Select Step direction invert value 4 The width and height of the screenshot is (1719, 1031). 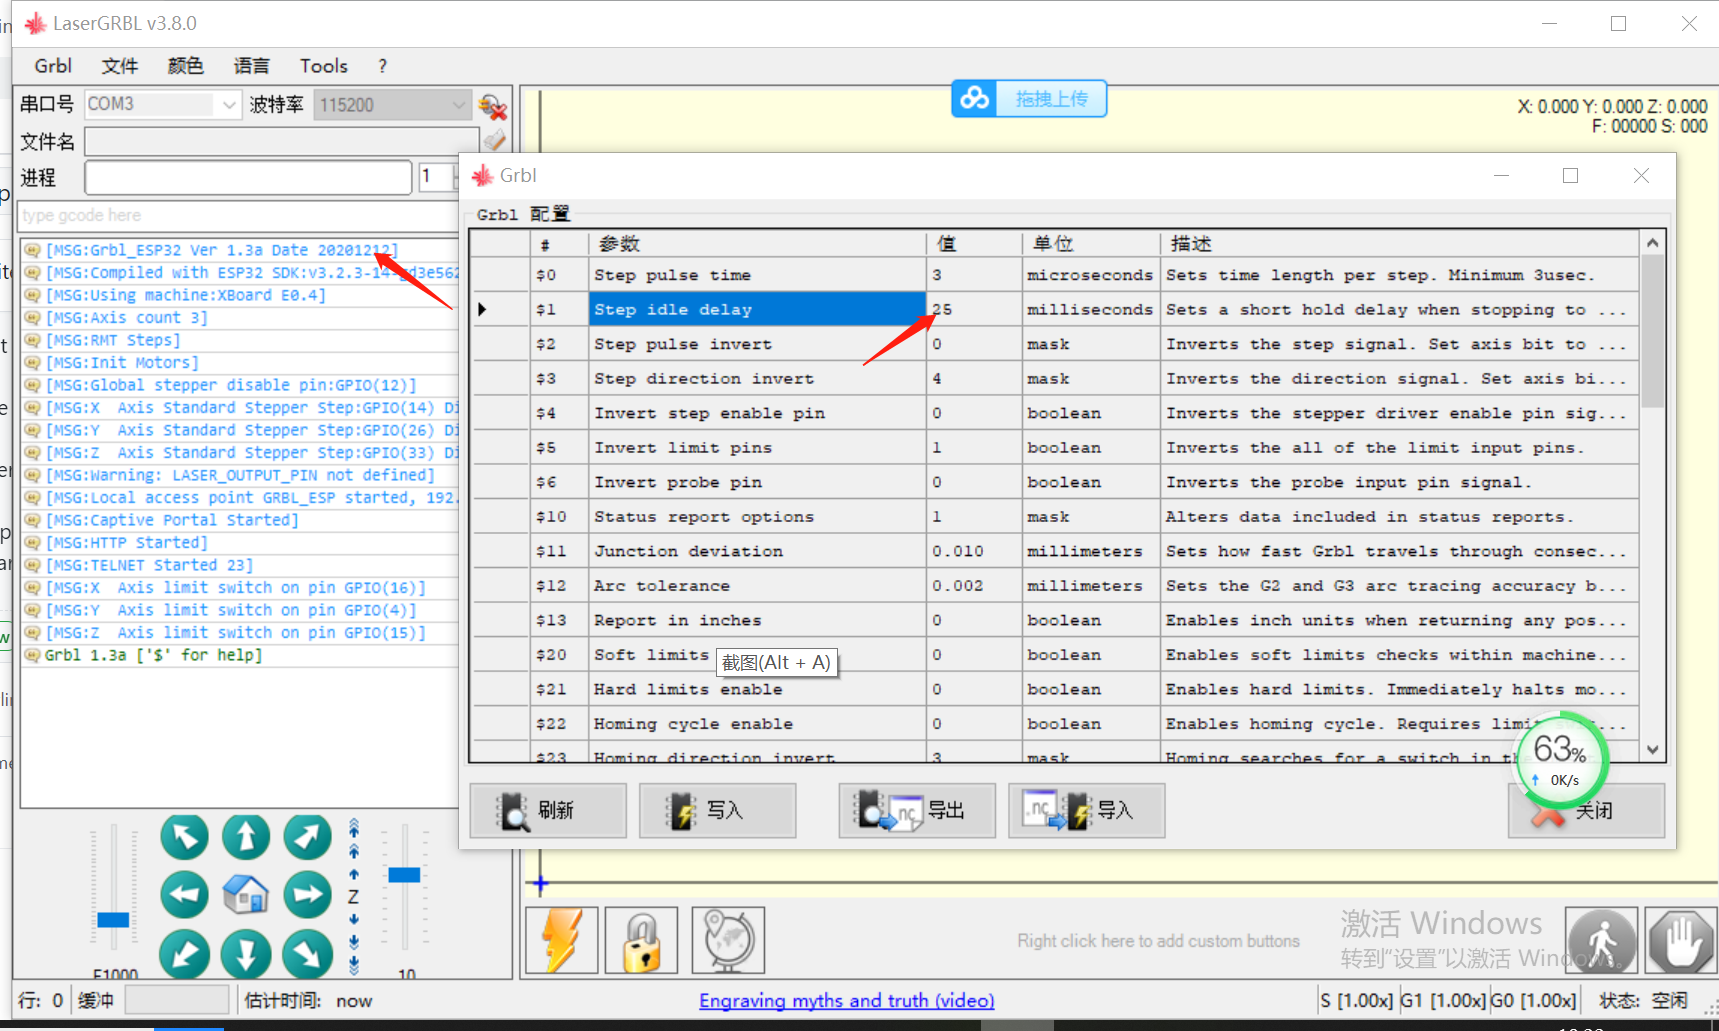click(974, 379)
